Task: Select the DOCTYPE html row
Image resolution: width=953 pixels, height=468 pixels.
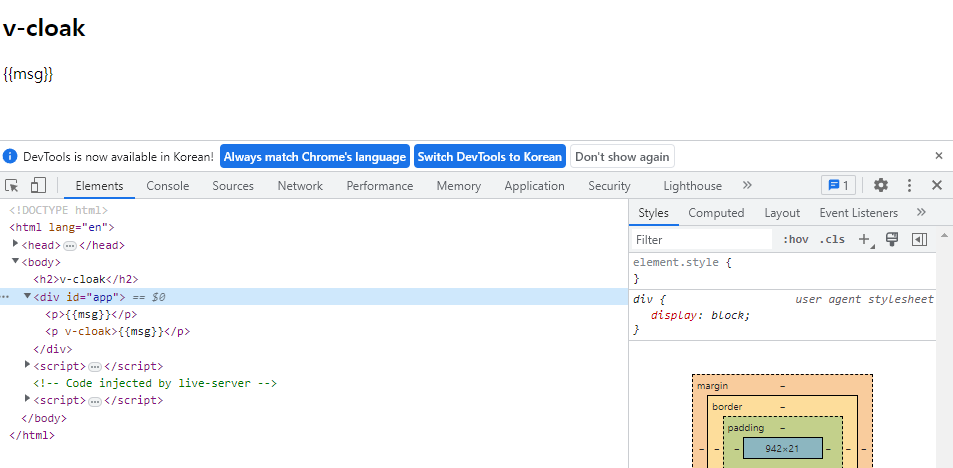Action: [x=58, y=211]
